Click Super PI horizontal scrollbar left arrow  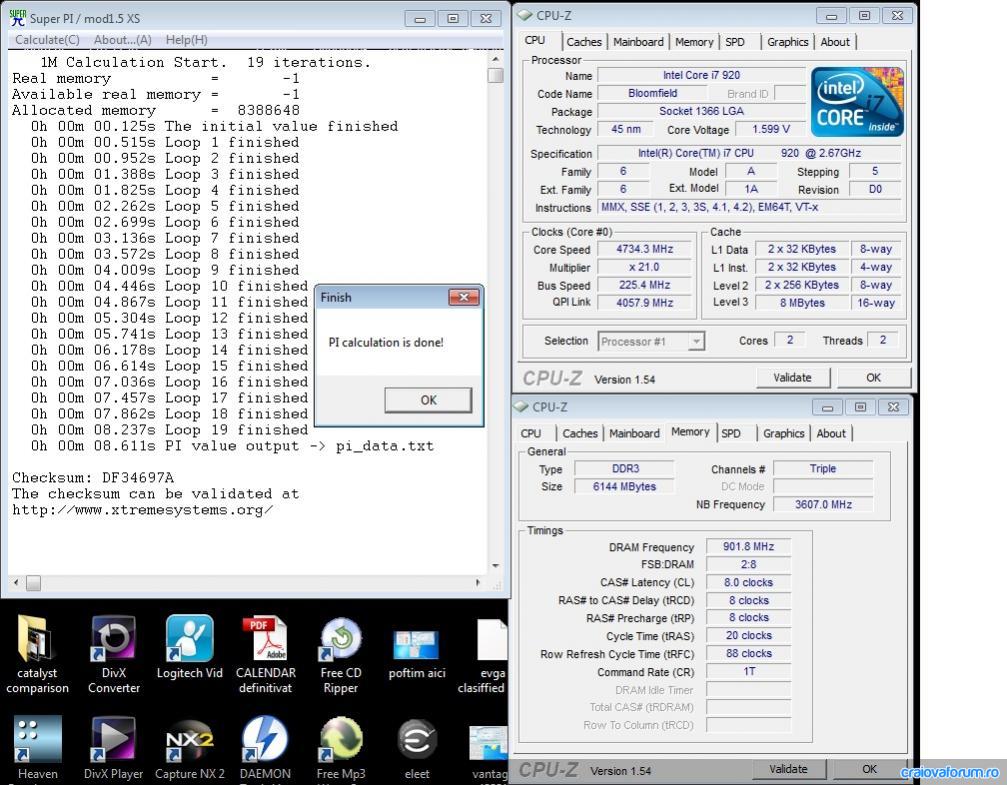coord(17,583)
